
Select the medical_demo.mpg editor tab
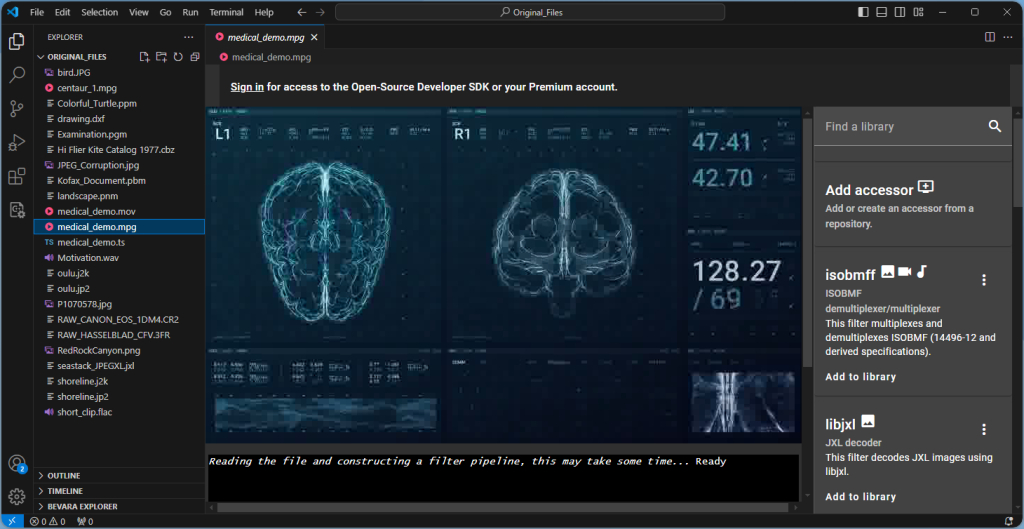pos(264,37)
